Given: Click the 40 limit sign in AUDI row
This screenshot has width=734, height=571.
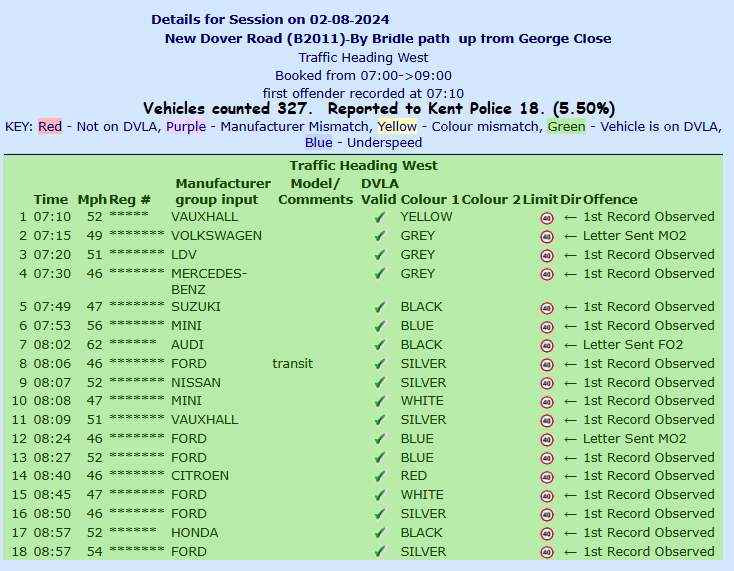Looking at the screenshot, I should pyautogui.click(x=547, y=346).
